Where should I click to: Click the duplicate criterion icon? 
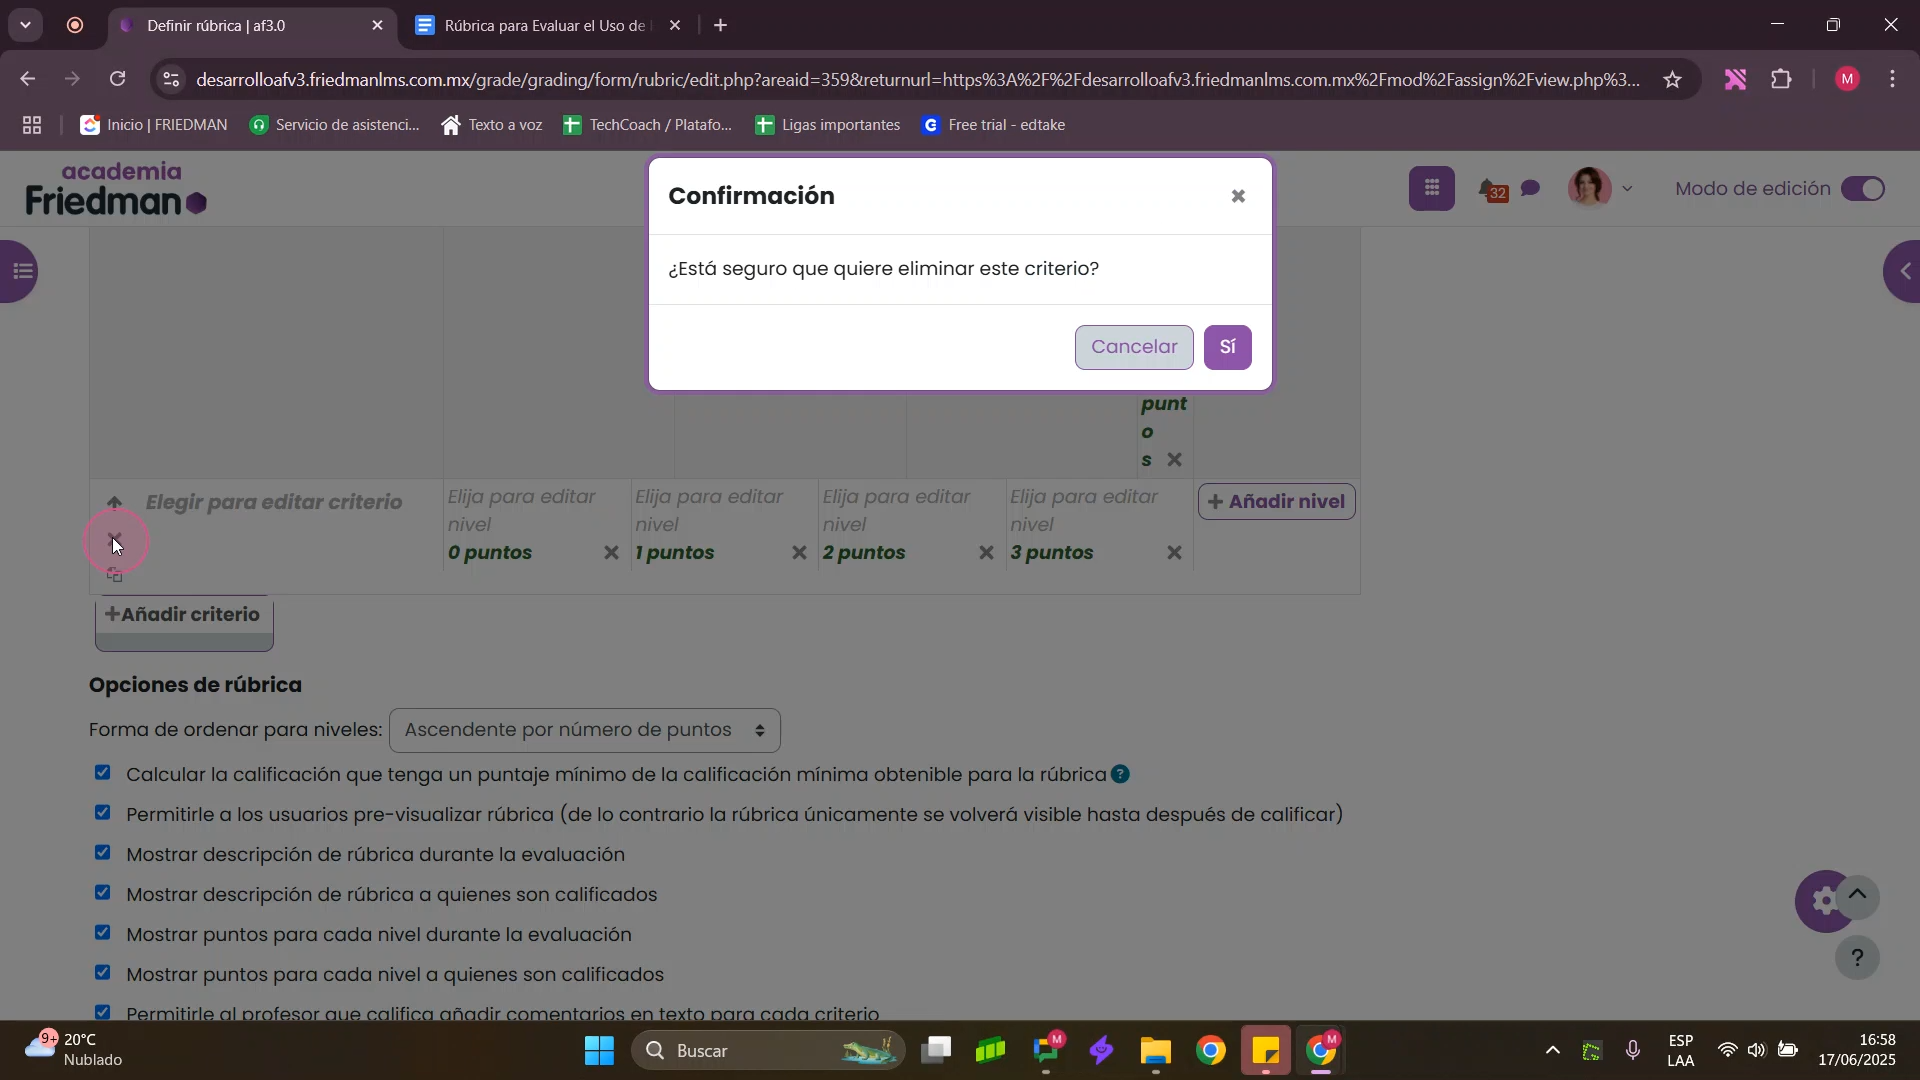point(115,575)
